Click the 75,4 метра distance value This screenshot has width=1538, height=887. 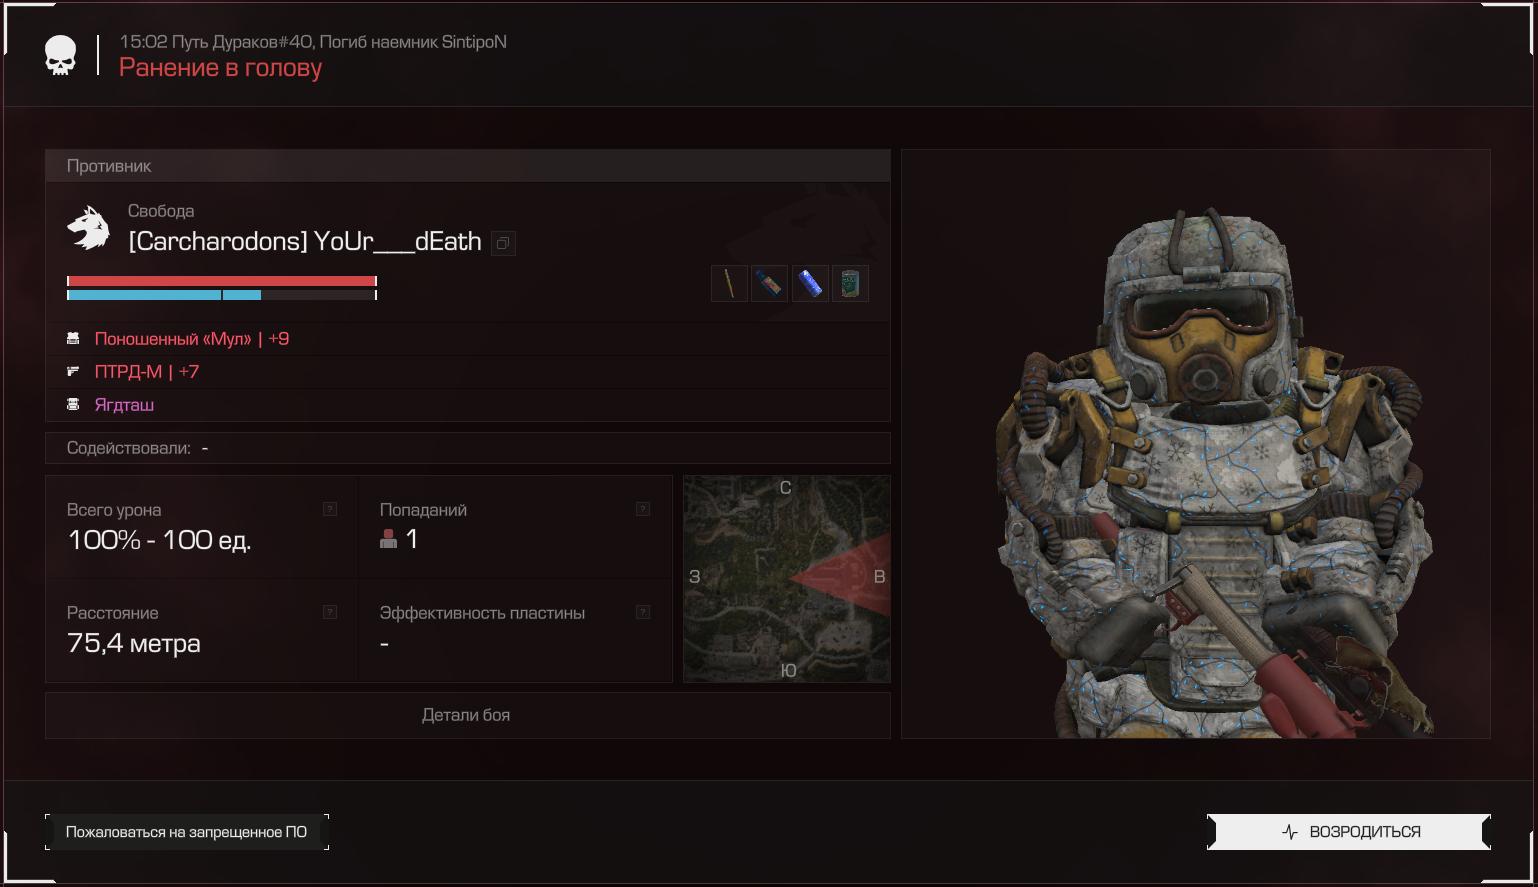(134, 643)
